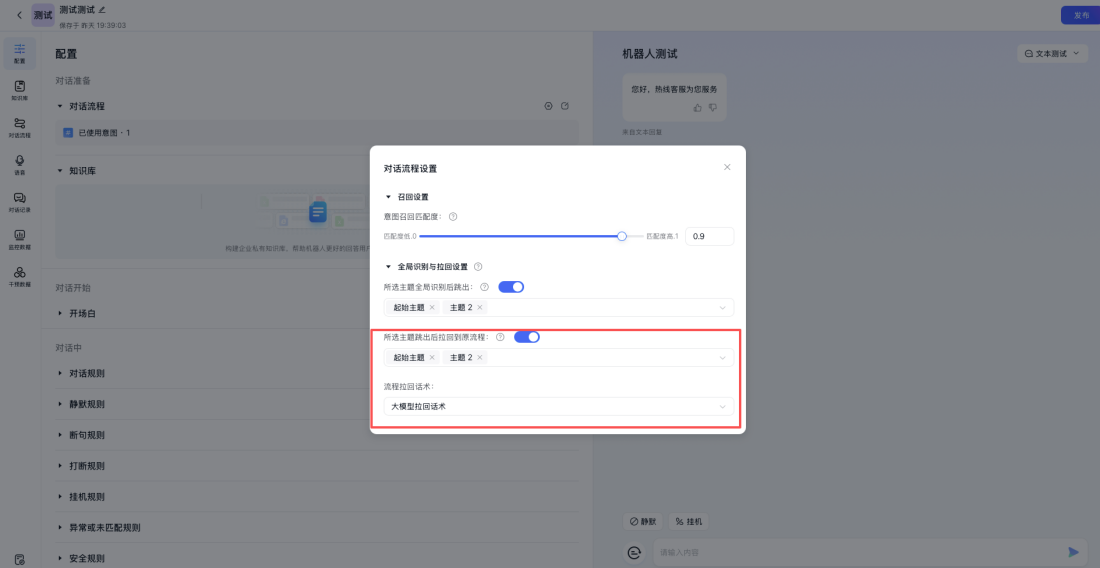The image size is (1100, 568).
Task: Remove 主题 2 tag in 全局识别后跳出 field
Action: coord(480,307)
